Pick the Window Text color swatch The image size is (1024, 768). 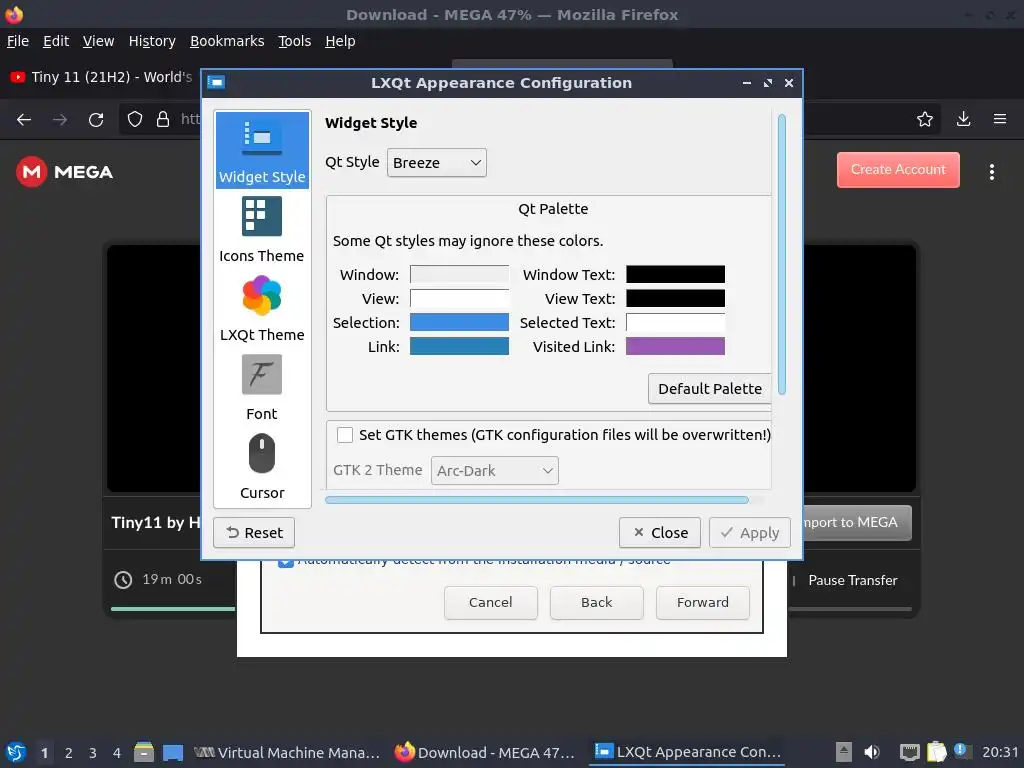click(x=675, y=274)
